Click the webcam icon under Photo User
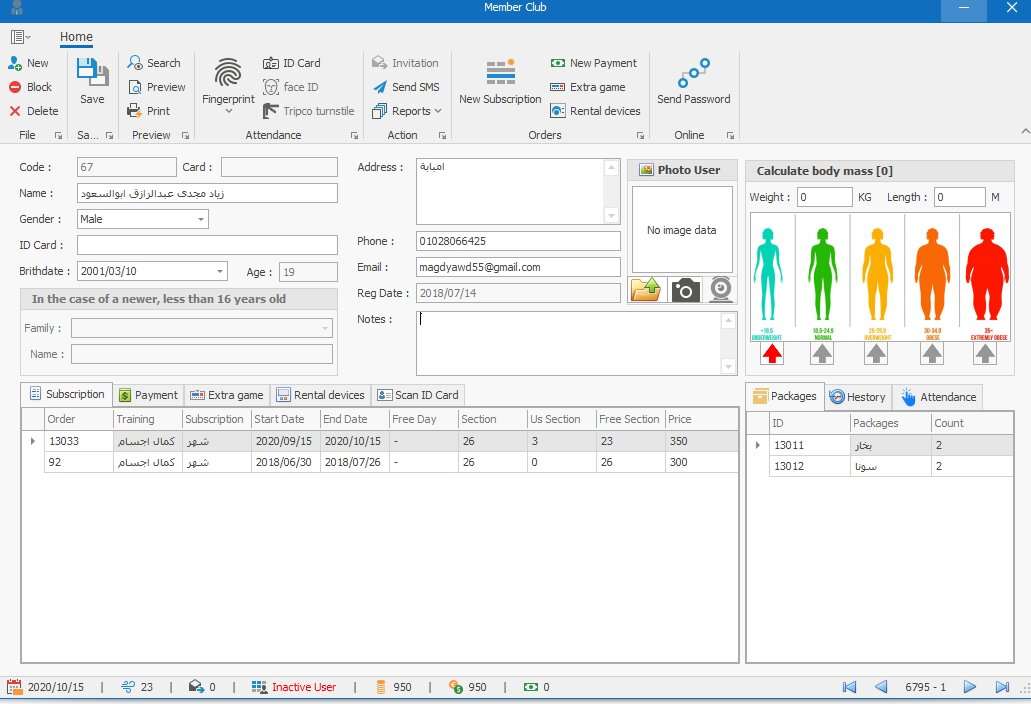This screenshot has width=1031, height=704. pyautogui.click(x=721, y=290)
